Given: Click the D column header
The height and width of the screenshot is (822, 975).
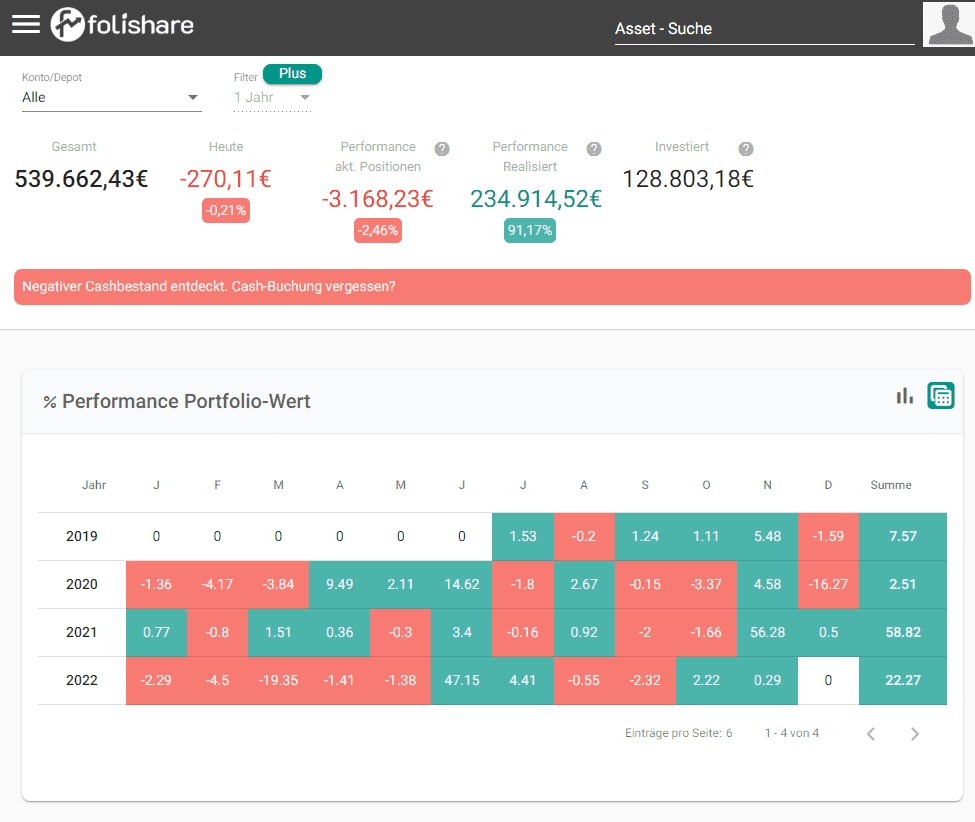Looking at the screenshot, I should click(828, 485).
